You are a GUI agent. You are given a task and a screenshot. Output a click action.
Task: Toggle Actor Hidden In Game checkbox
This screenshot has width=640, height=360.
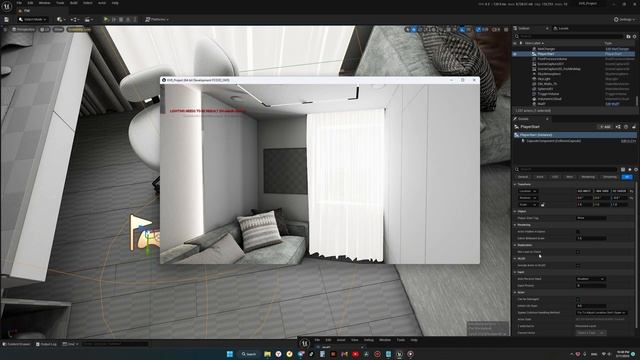(x=578, y=231)
